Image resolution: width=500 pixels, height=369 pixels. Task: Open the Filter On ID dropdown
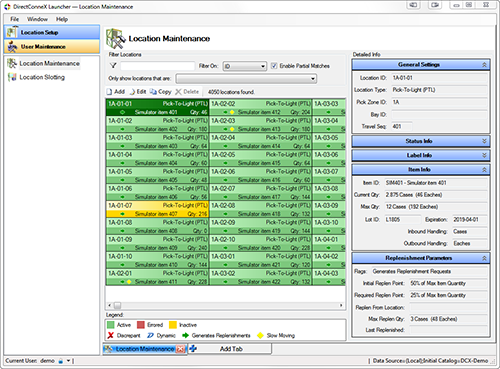(x=245, y=66)
